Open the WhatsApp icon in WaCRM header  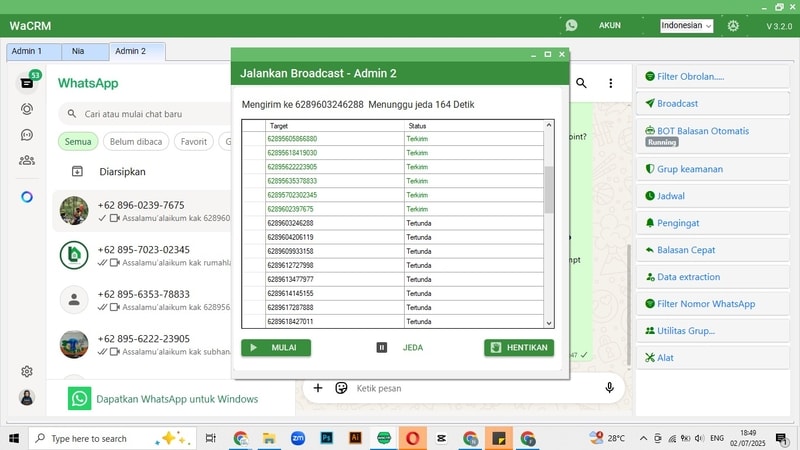(x=571, y=25)
